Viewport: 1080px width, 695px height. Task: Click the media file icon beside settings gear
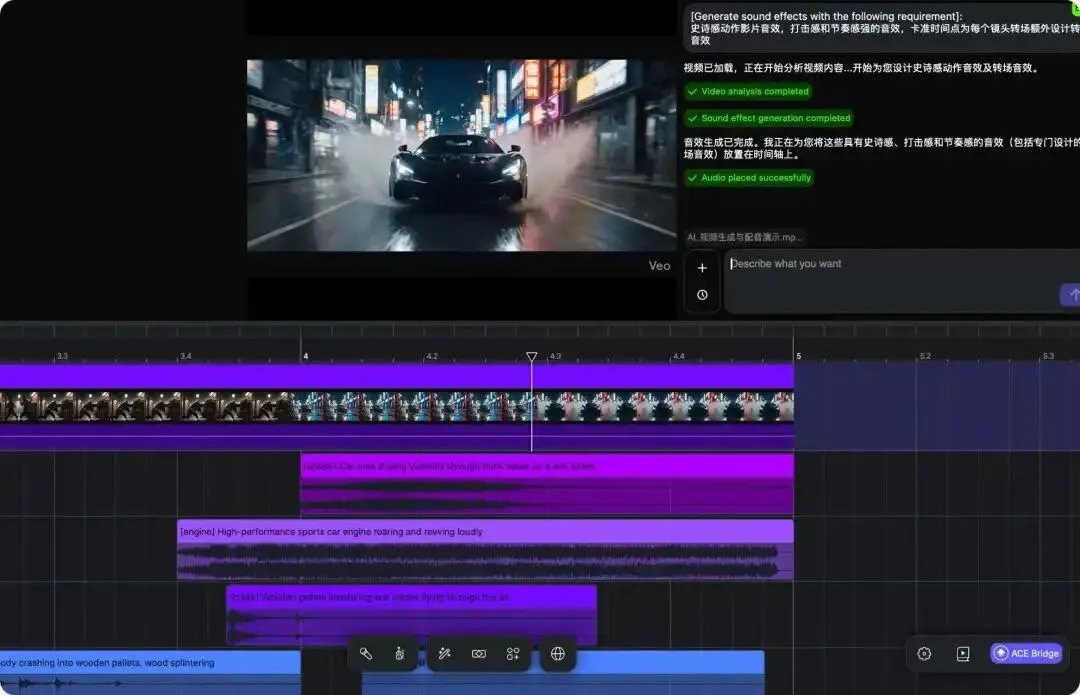coord(963,654)
